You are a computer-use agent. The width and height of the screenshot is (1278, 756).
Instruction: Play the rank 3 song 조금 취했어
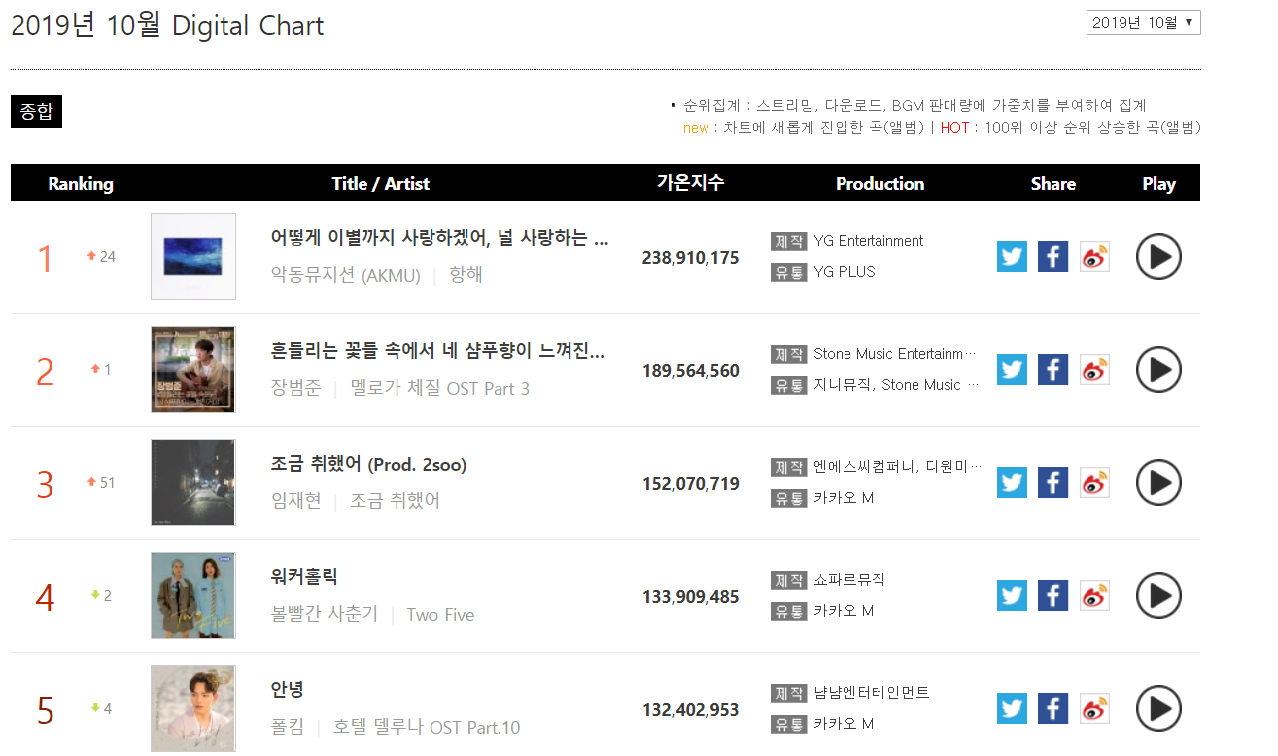point(1158,483)
